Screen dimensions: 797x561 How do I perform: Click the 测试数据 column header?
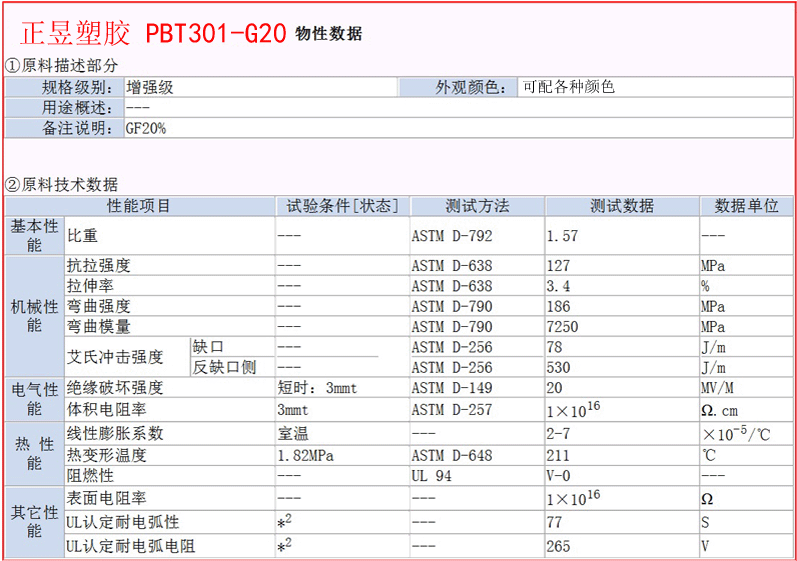[x=621, y=206]
